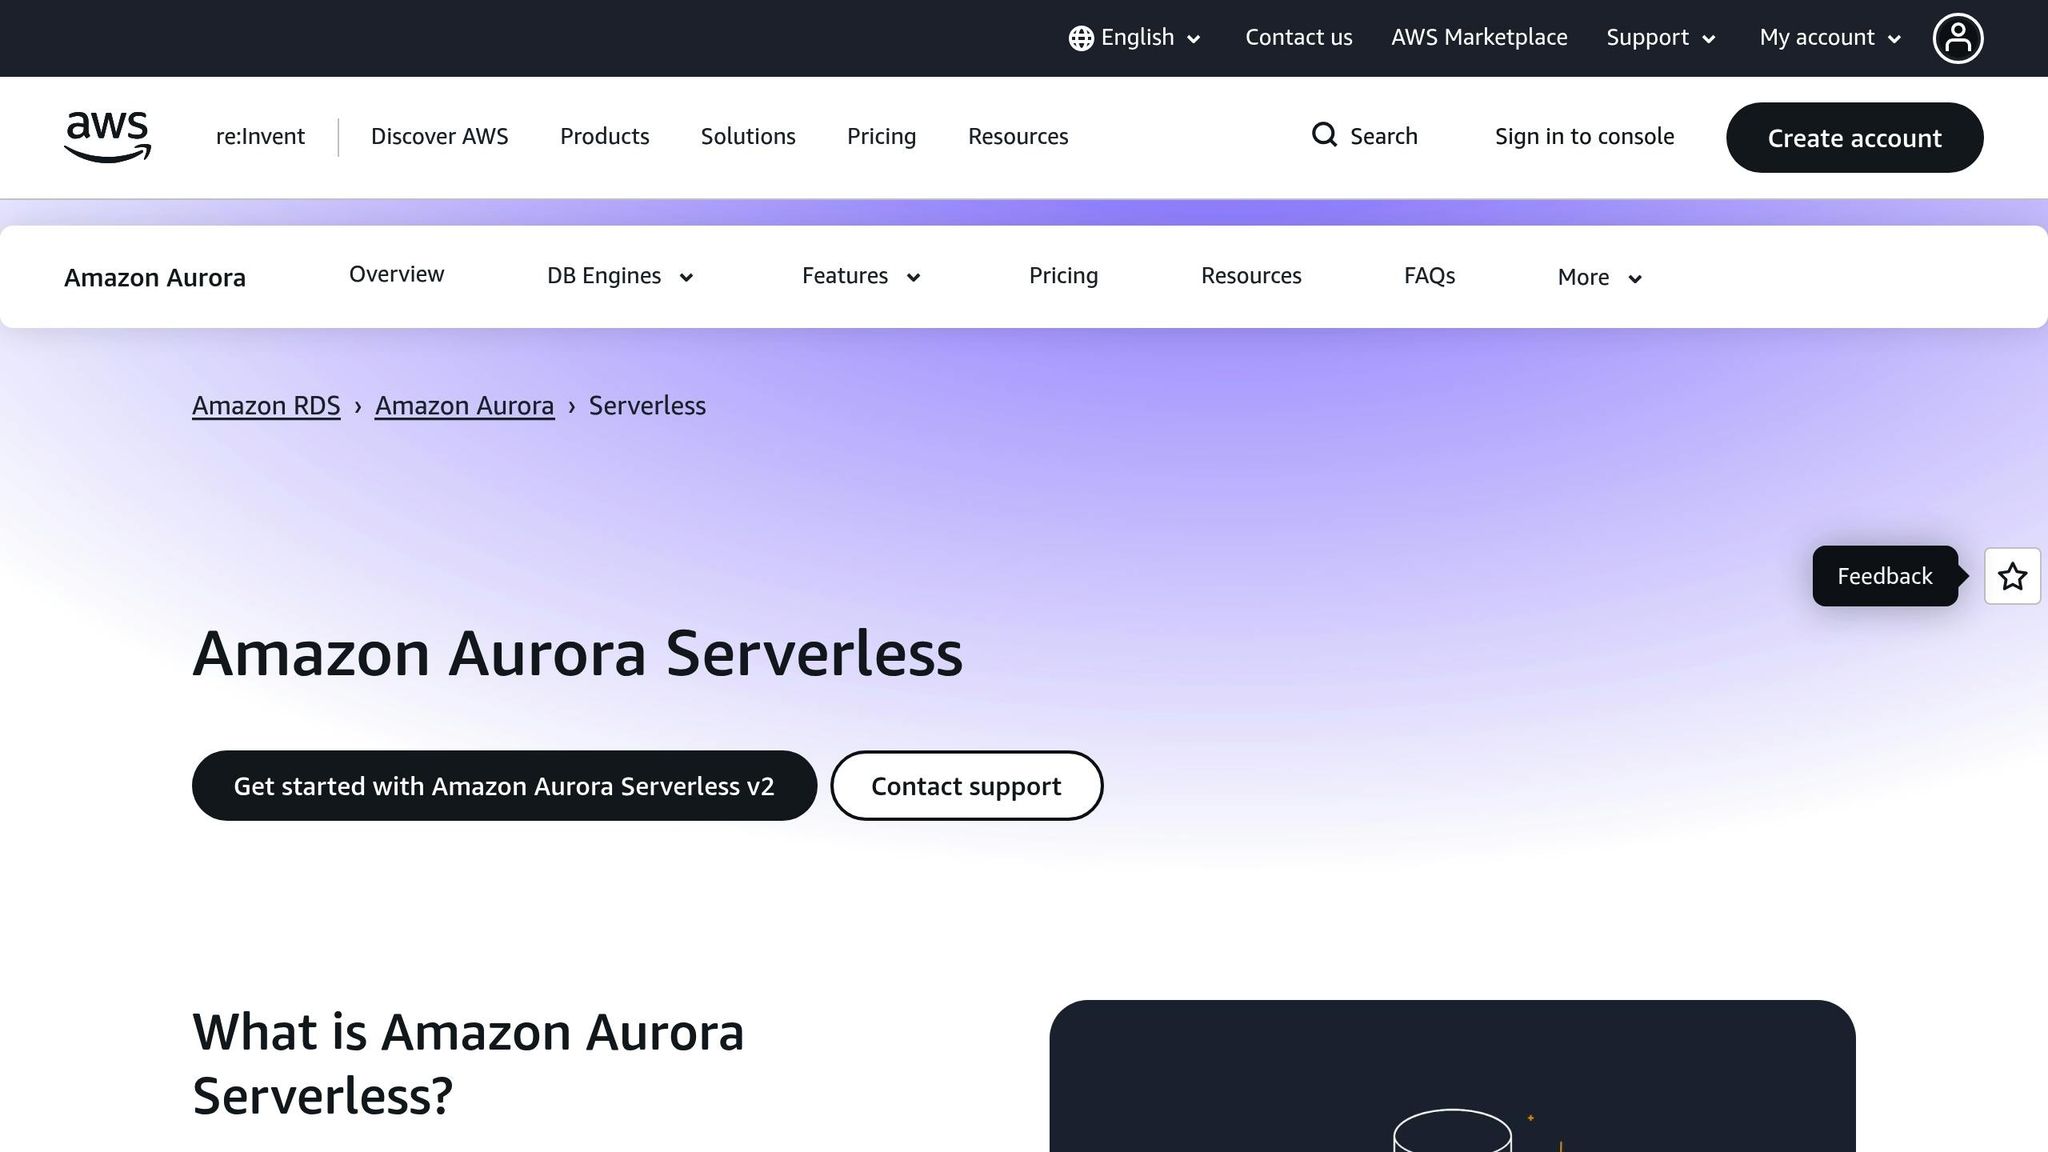Open the Products menu
Image resolution: width=2048 pixels, height=1152 pixels.
[x=604, y=136]
